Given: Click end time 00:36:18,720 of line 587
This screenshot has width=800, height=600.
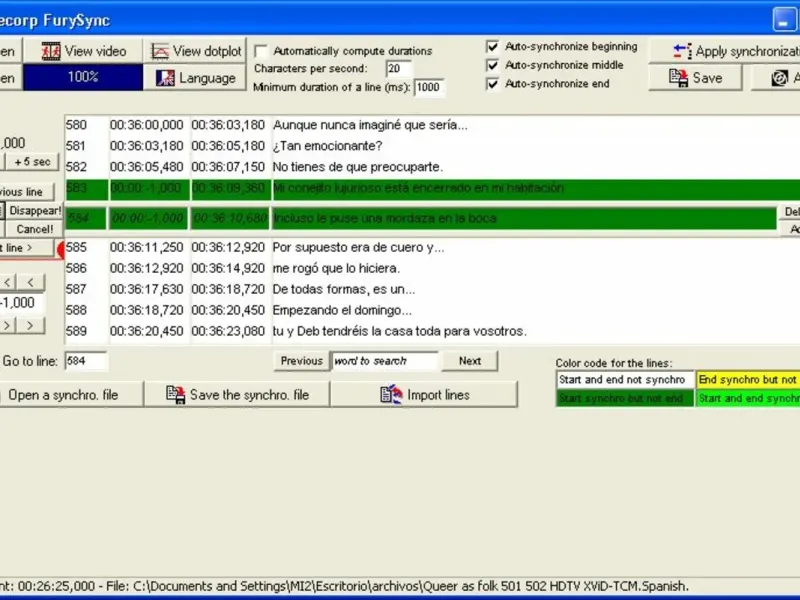Looking at the screenshot, I should click(x=228, y=289).
